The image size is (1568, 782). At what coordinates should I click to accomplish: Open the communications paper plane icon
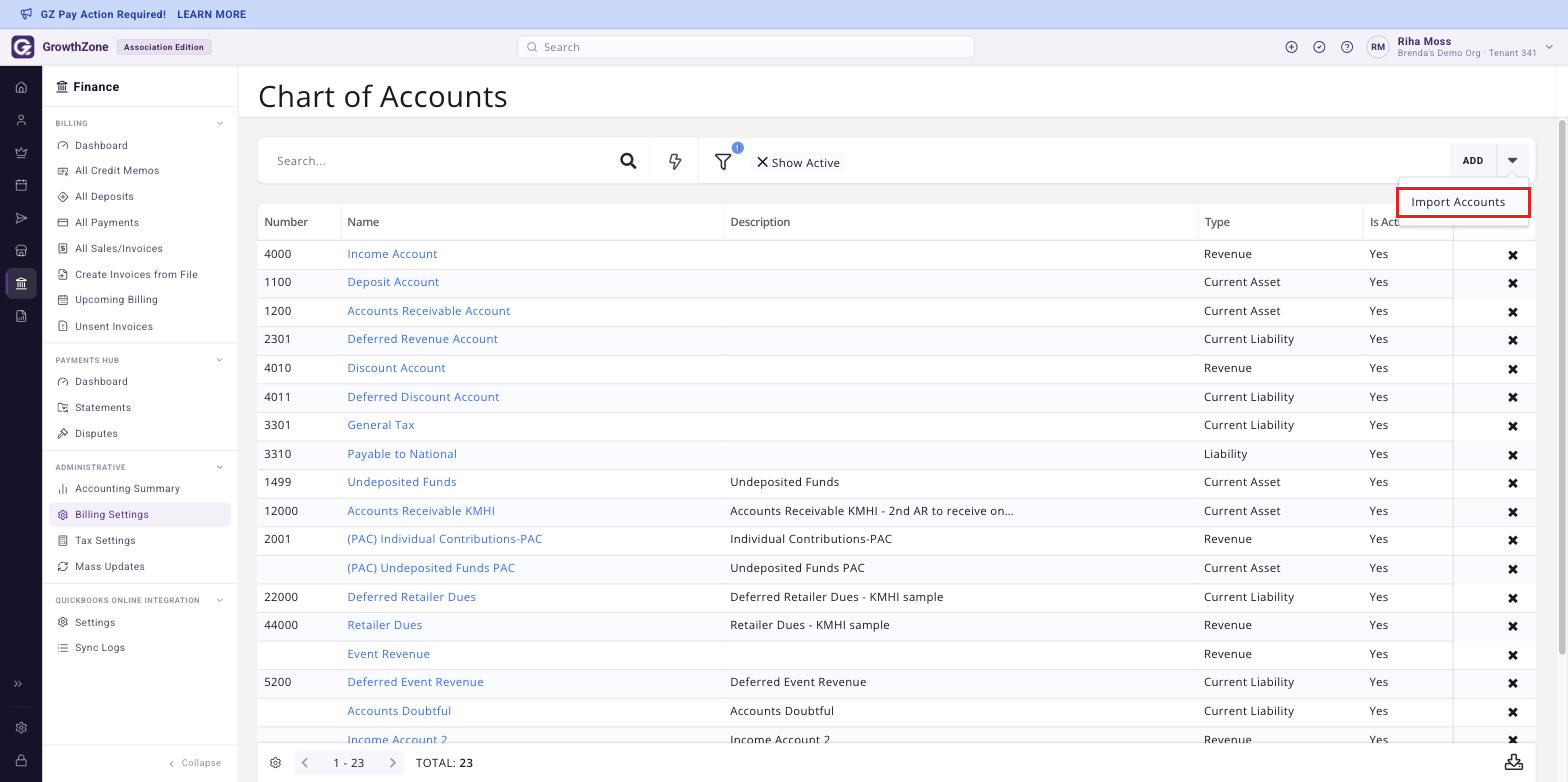pyautogui.click(x=21, y=218)
